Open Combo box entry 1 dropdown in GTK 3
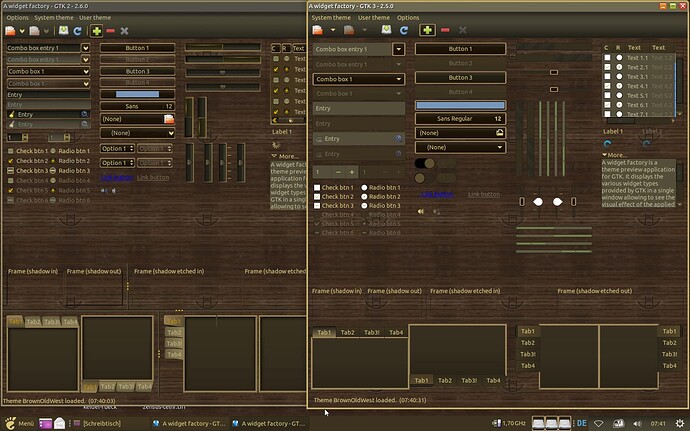Screen dimensions: 690x431 click(398, 49)
